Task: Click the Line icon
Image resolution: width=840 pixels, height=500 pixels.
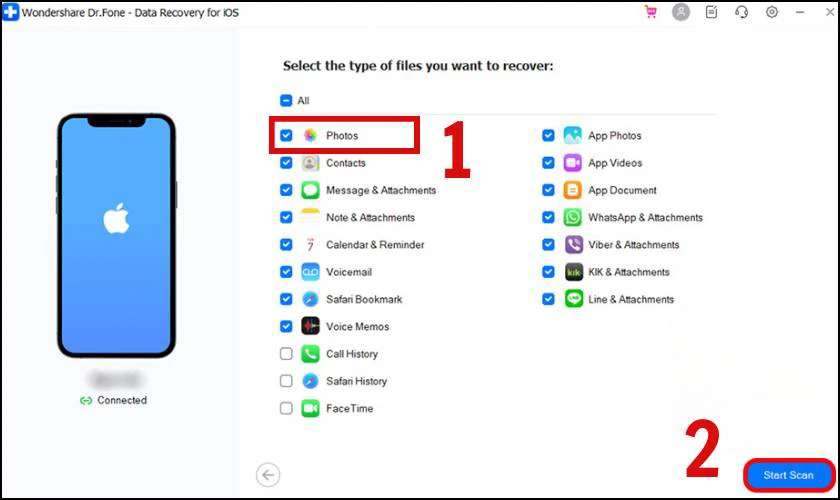Action: pos(574,299)
